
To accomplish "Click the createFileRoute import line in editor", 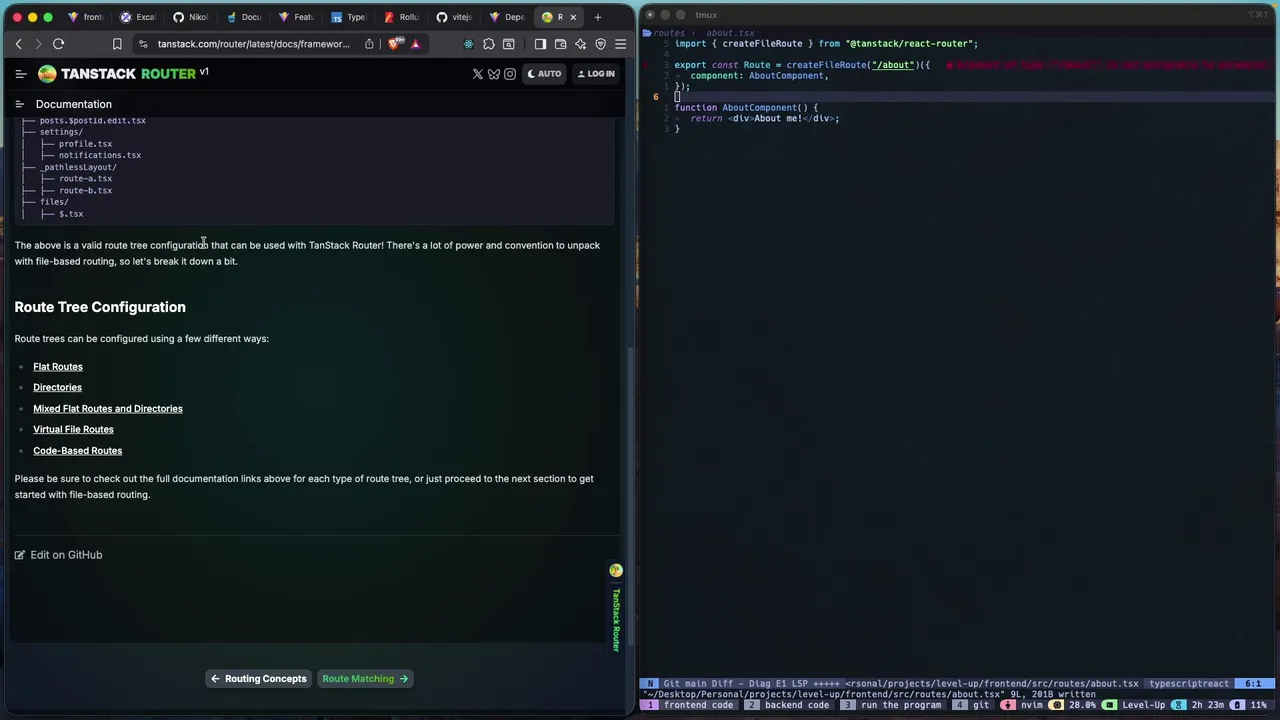I will click(x=826, y=44).
